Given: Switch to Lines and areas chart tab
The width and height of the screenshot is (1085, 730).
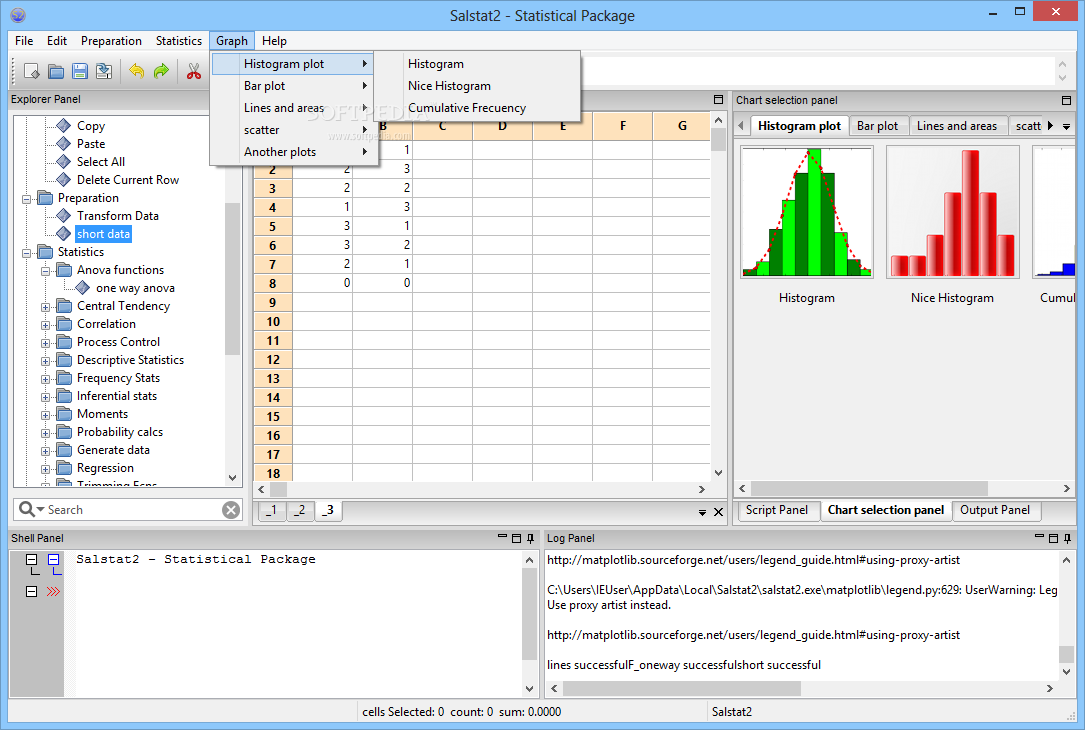Looking at the screenshot, I should 957,126.
